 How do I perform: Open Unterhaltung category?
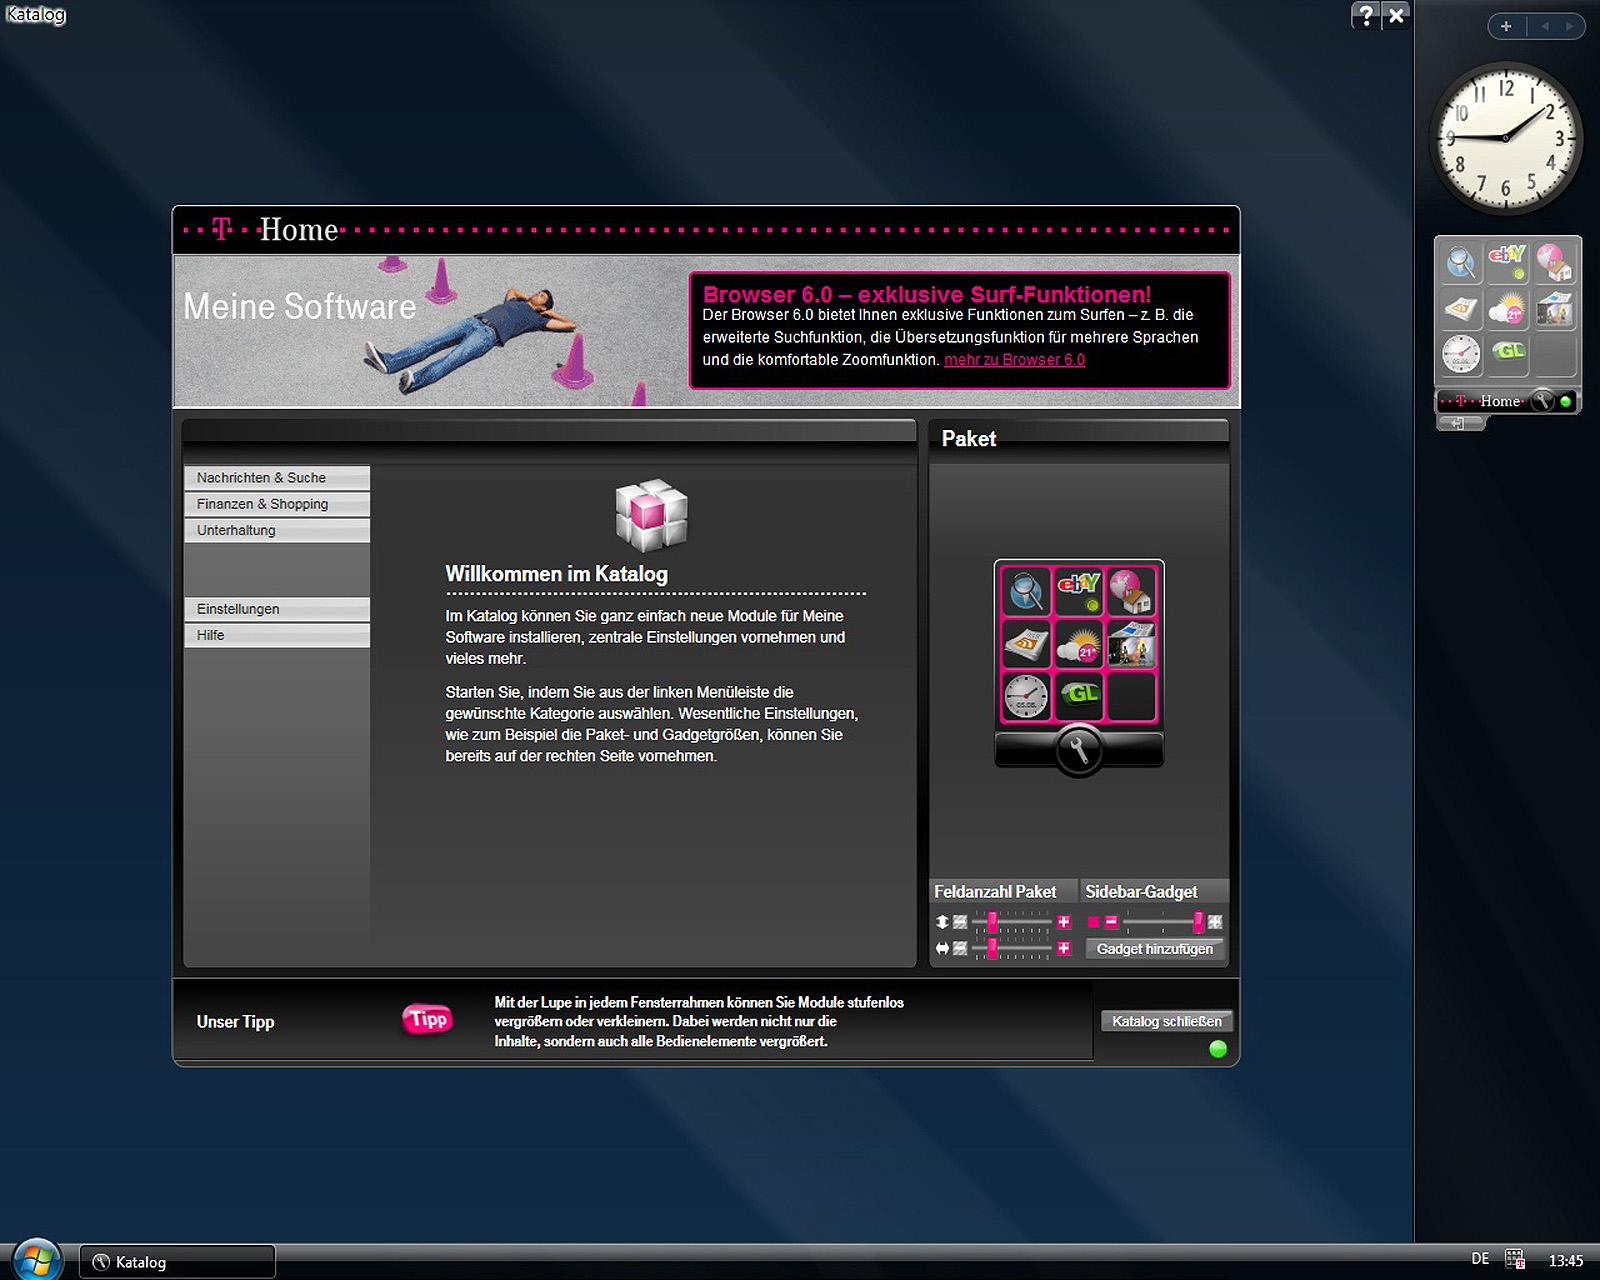point(277,530)
